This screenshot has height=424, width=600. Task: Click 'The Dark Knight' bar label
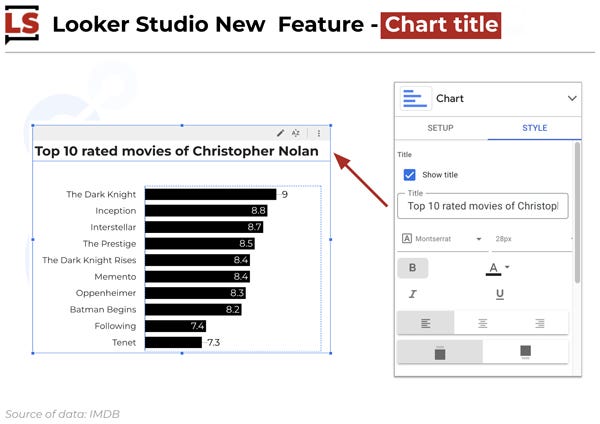click(x=101, y=194)
